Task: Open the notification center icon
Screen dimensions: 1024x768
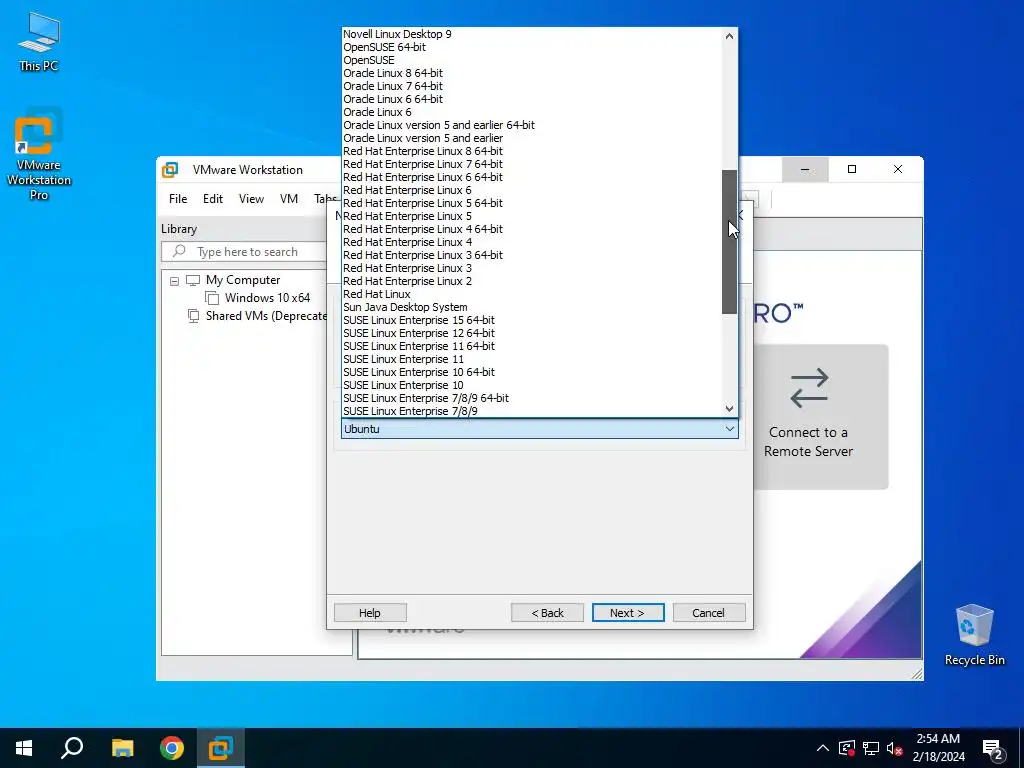Action: click(993, 749)
